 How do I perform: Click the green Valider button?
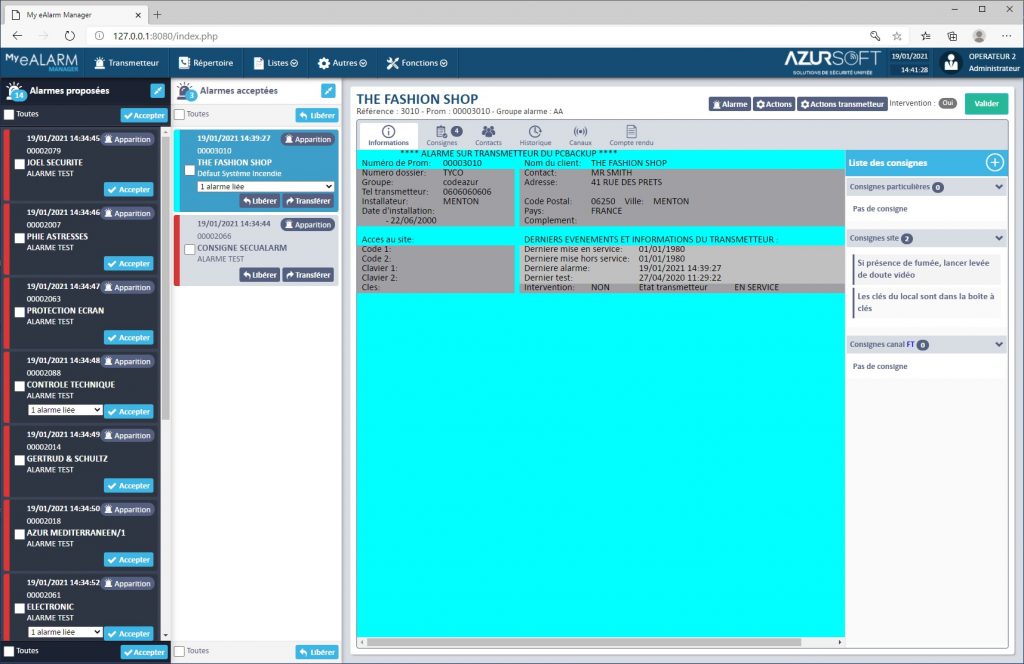[x=986, y=103]
